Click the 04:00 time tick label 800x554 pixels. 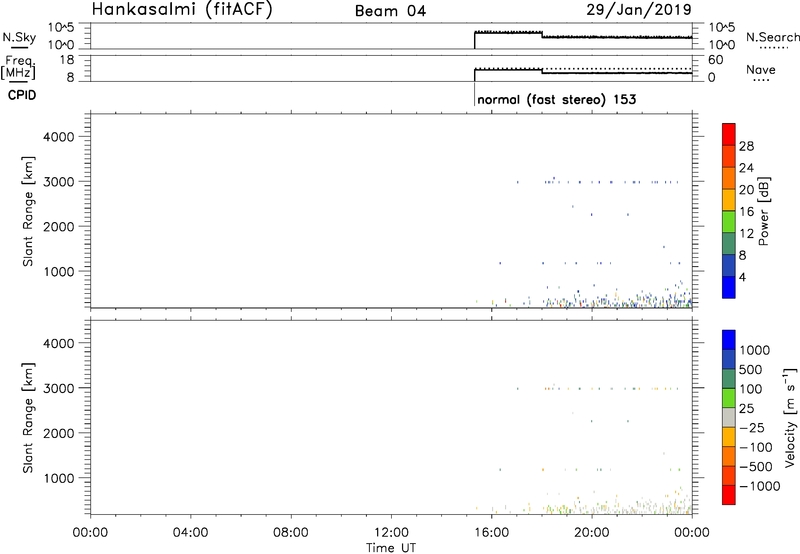(190, 533)
